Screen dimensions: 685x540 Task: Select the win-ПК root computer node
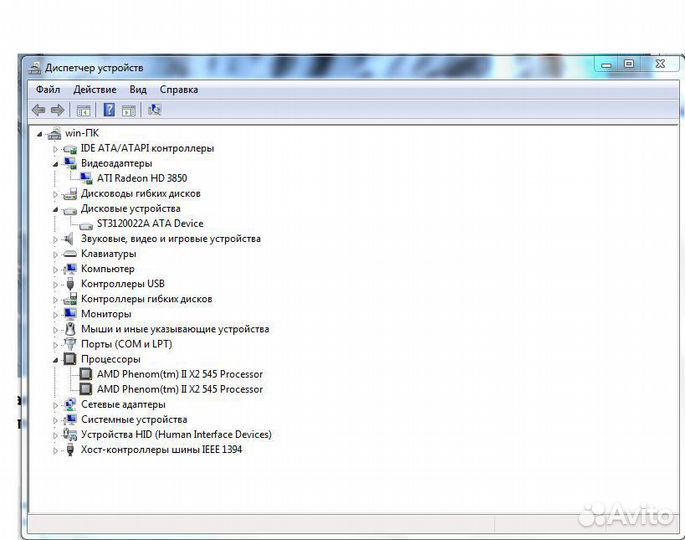pos(81,133)
